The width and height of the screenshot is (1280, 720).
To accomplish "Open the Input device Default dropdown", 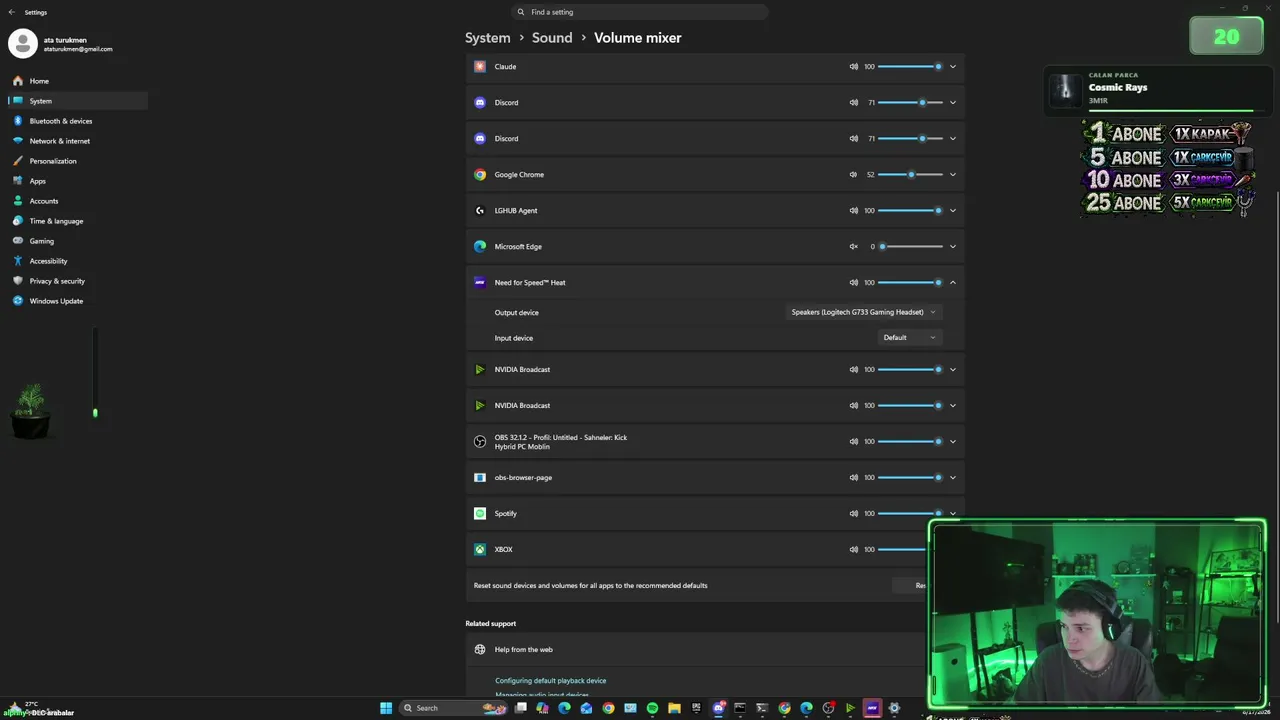I will [x=909, y=338].
